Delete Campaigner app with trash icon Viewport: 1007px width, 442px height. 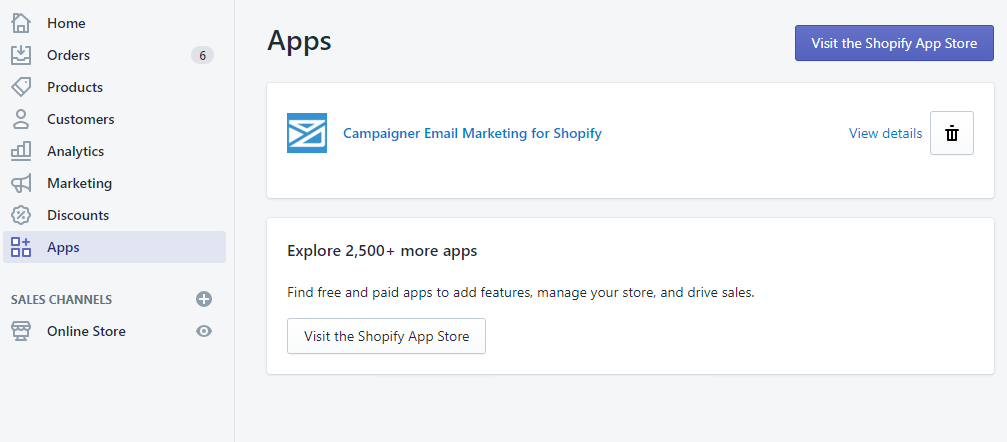[951, 133]
